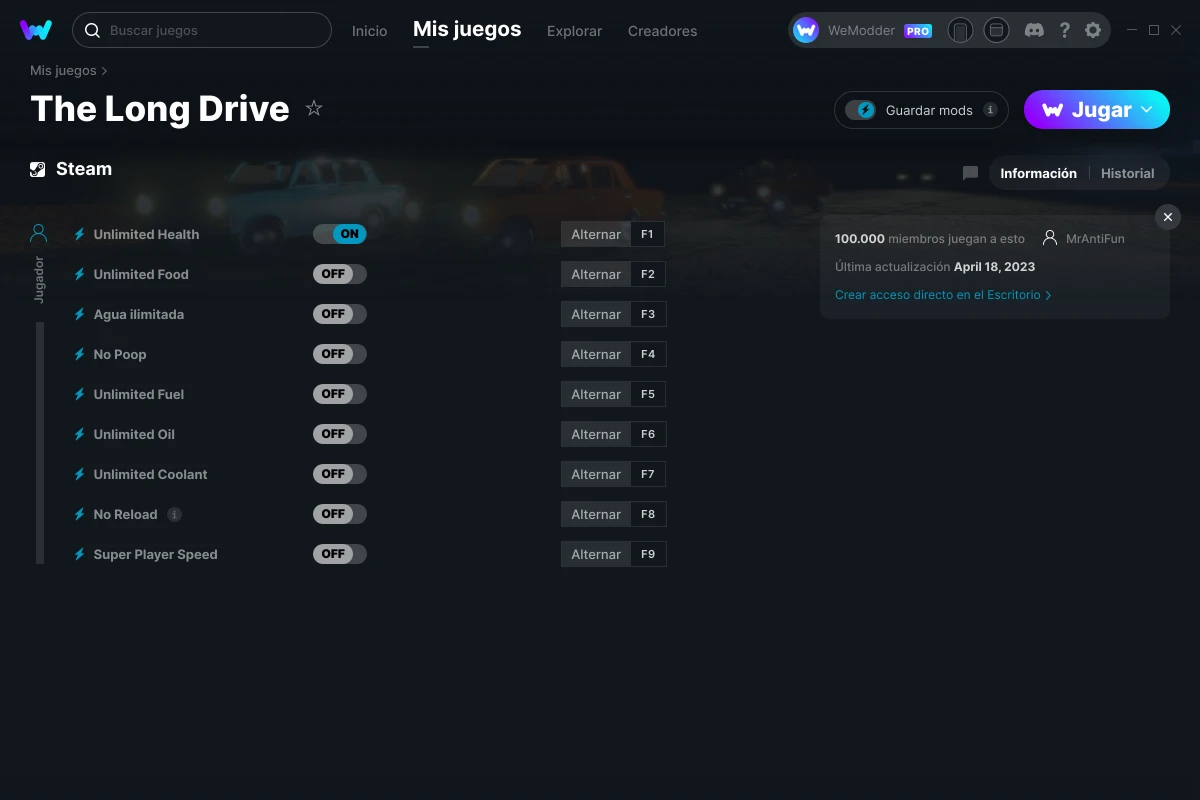
Task: Enable Super Player Speed toggle
Action: pos(340,554)
